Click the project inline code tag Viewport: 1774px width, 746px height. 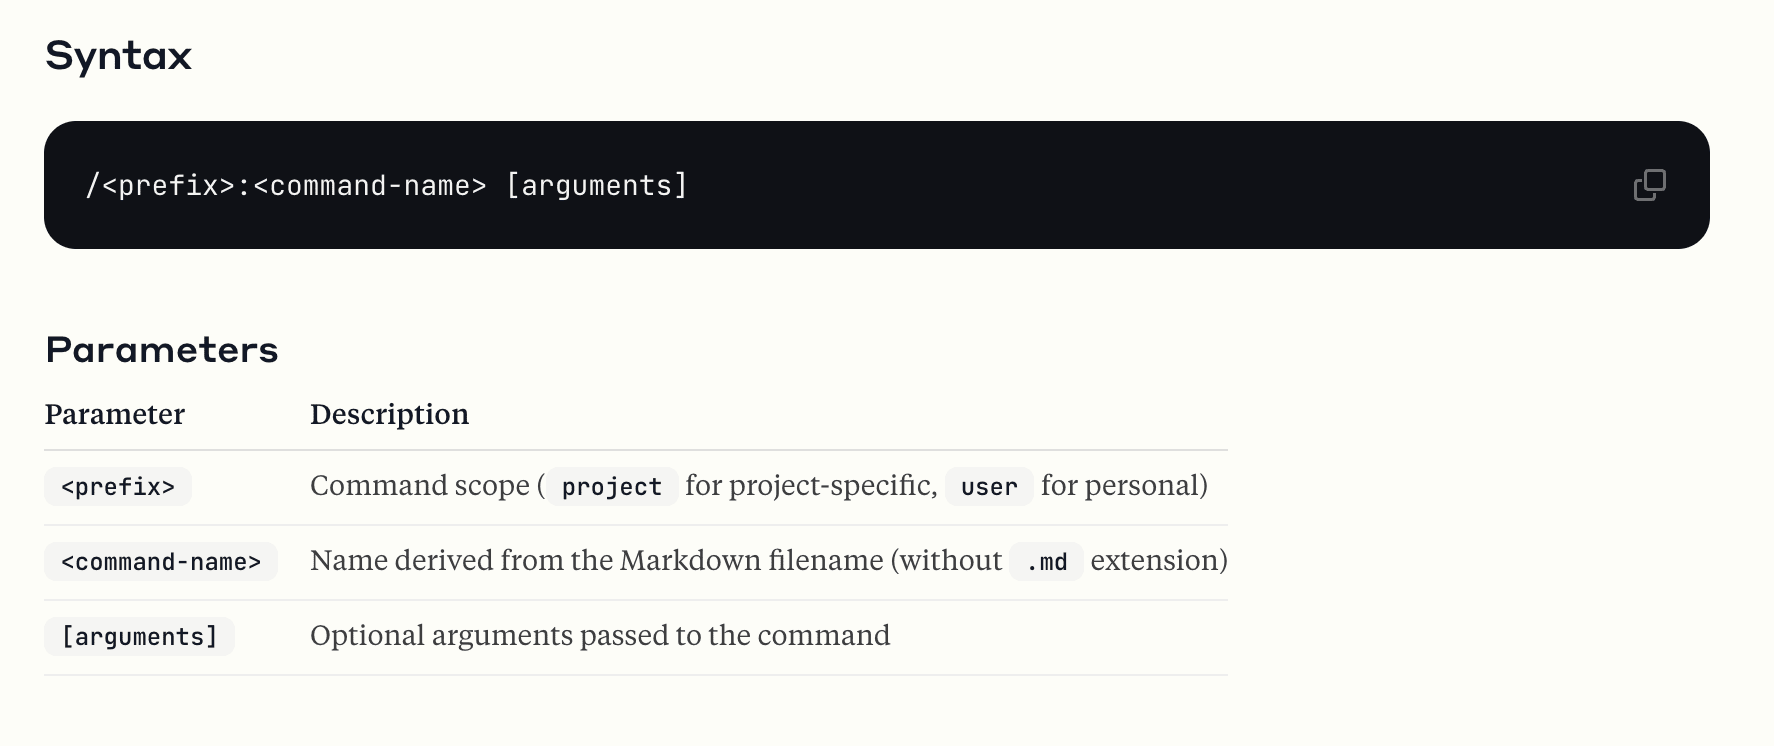click(x=612, y=487)
